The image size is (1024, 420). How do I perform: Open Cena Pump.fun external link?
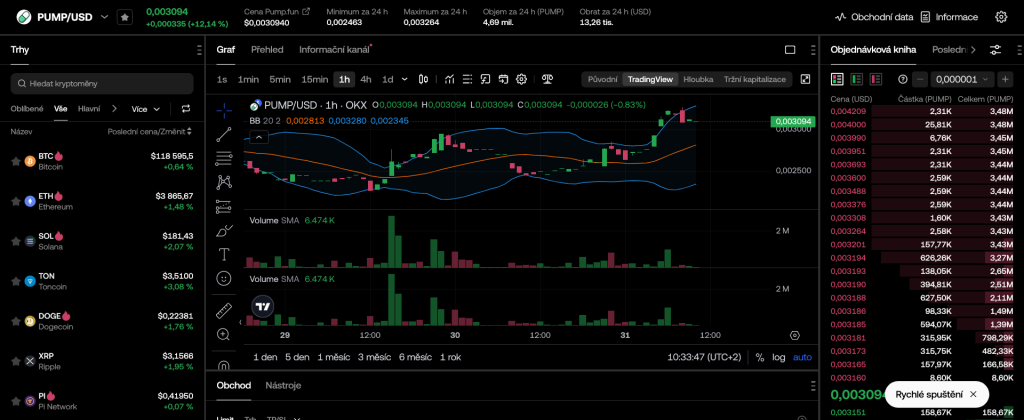(306, 12)
